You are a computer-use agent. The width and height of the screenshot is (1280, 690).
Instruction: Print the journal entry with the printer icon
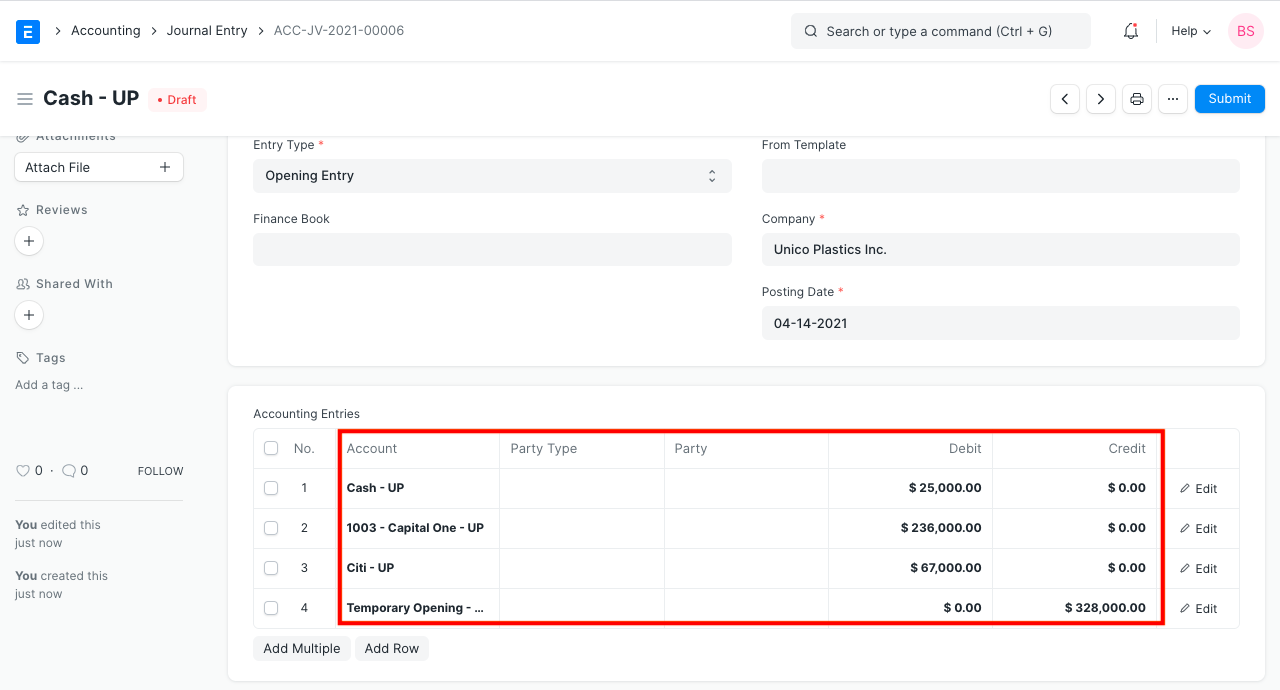click(x=1136, y=98)
